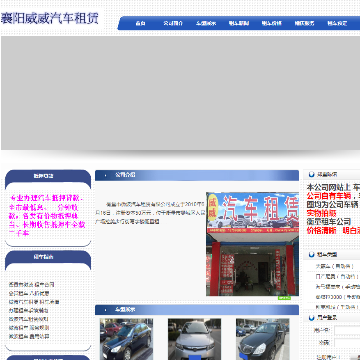
Task: Open the dark blue sedan thumbnail
Action: pos(126,339)
